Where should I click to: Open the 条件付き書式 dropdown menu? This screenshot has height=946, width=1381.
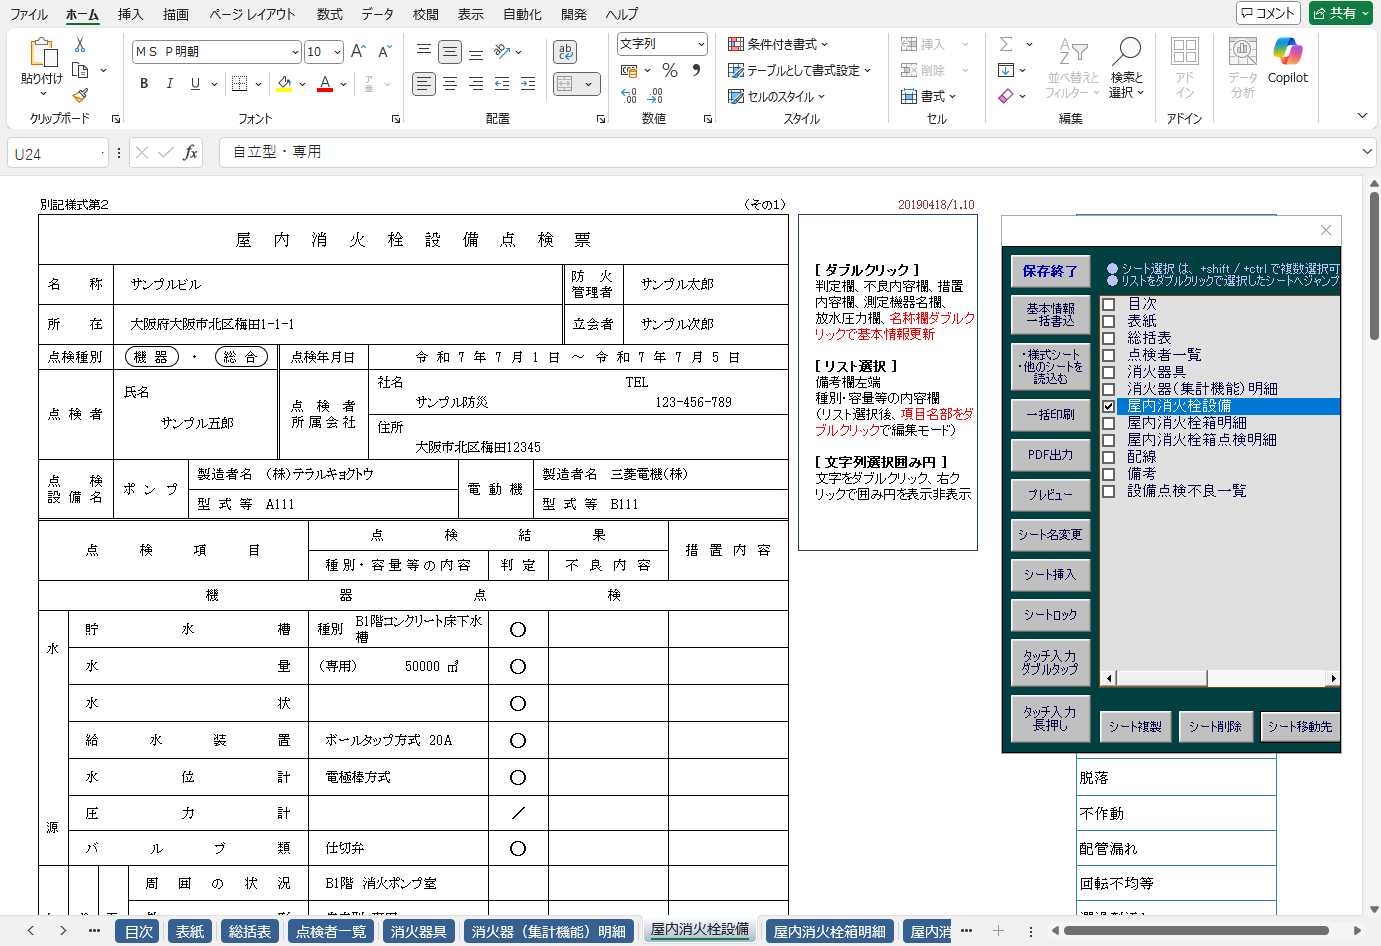pos(778,44)
